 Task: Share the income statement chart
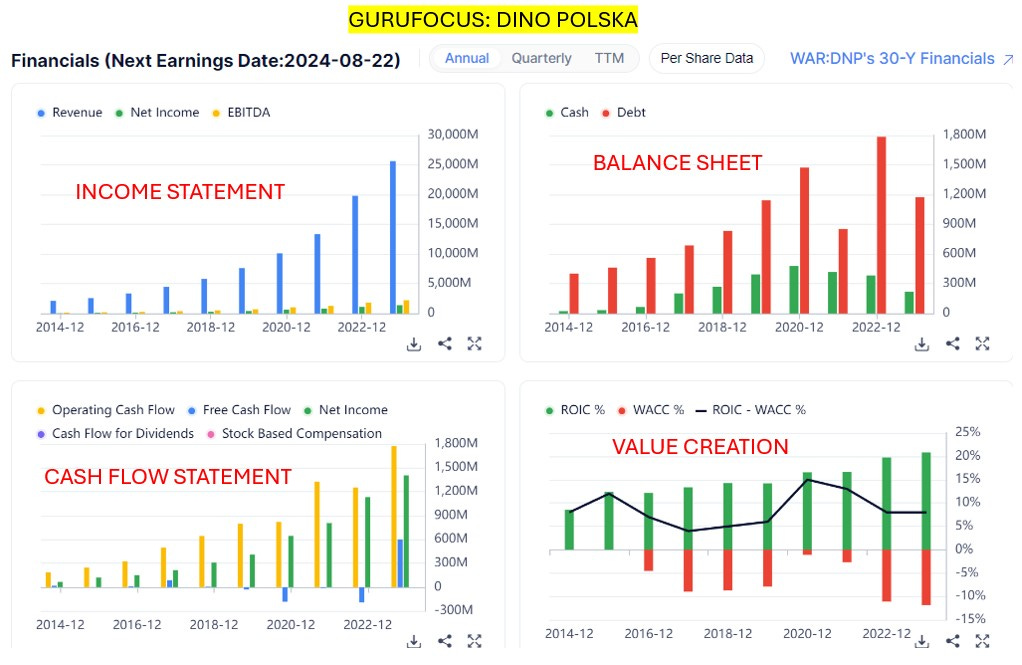(x=445, y=344)
